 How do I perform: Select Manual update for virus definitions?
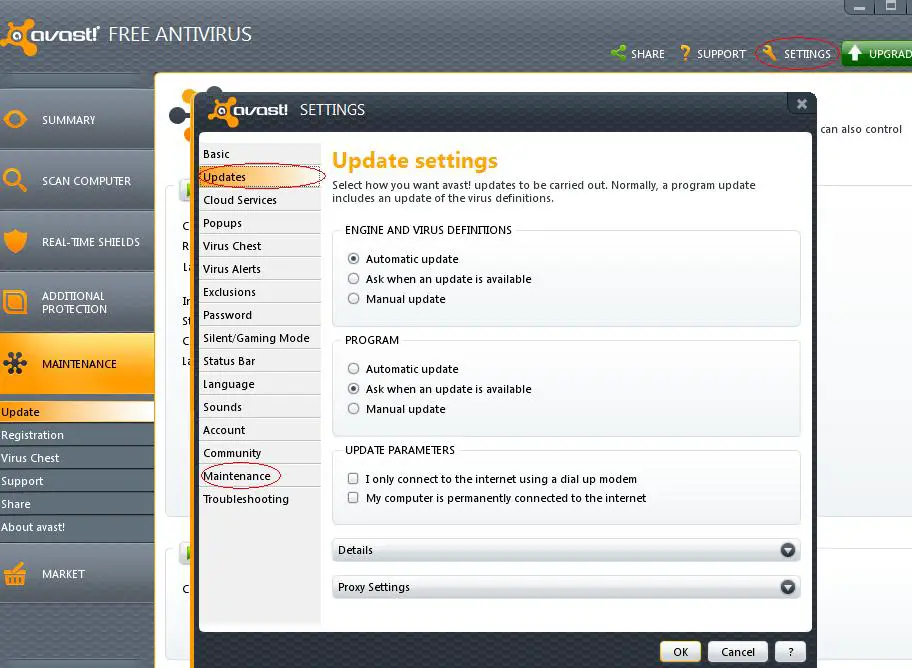(353, 299)
